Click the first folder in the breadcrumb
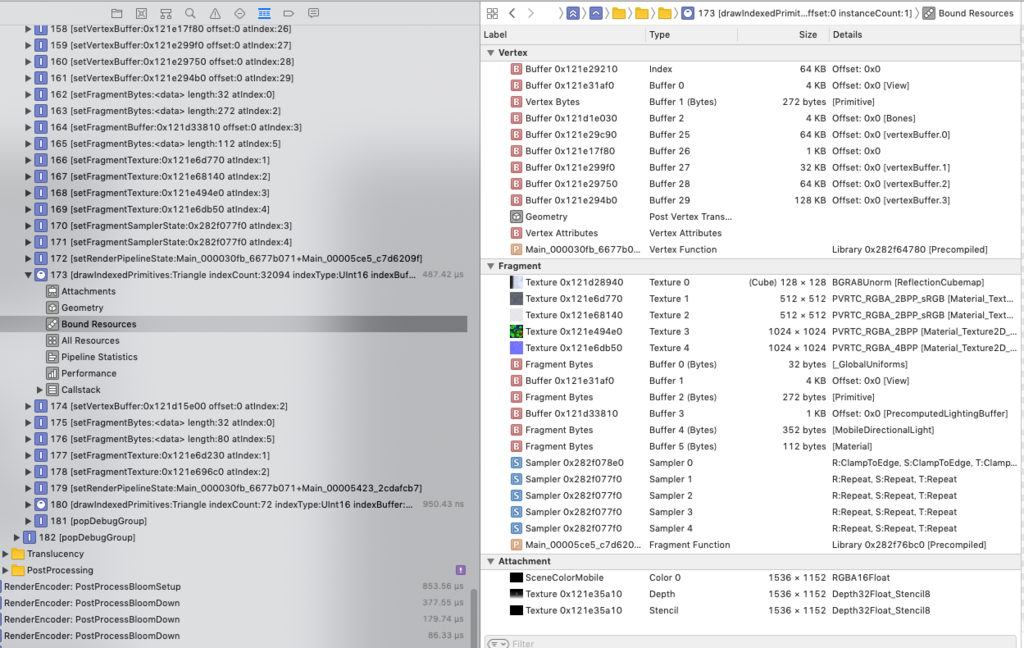 (x=619, y=13)
